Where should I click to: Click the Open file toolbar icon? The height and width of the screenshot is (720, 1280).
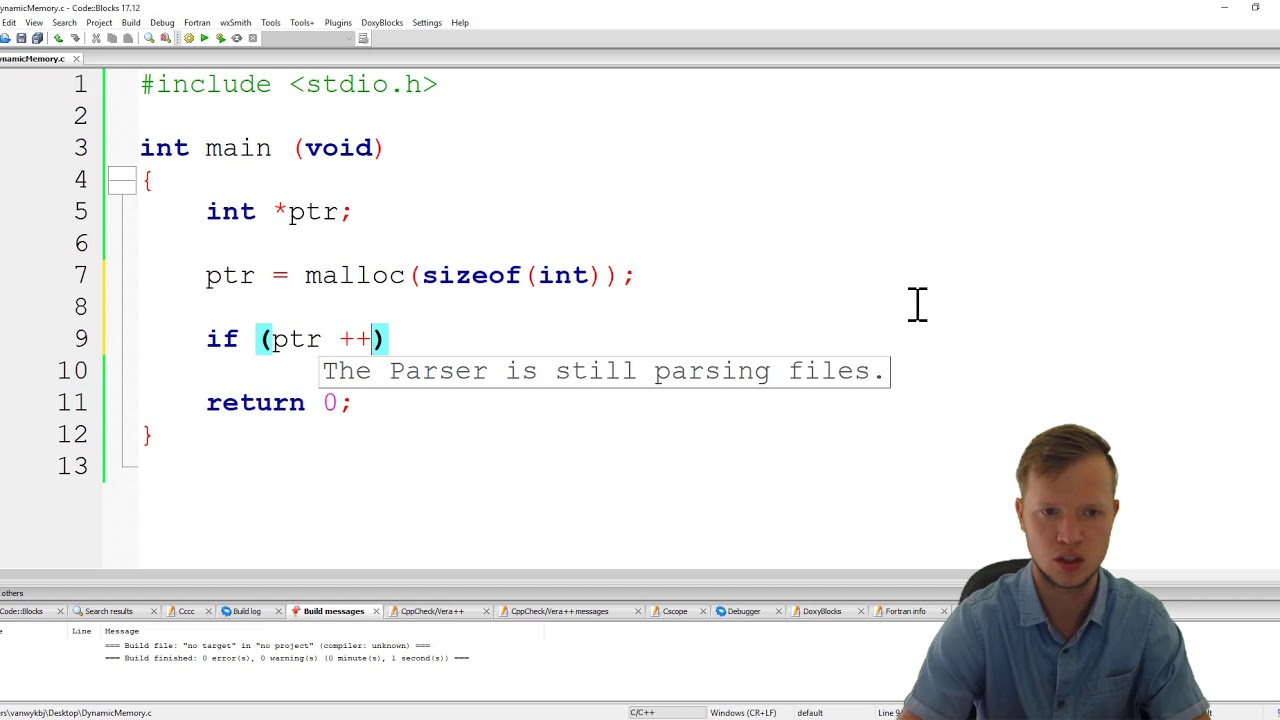point(5,38)
